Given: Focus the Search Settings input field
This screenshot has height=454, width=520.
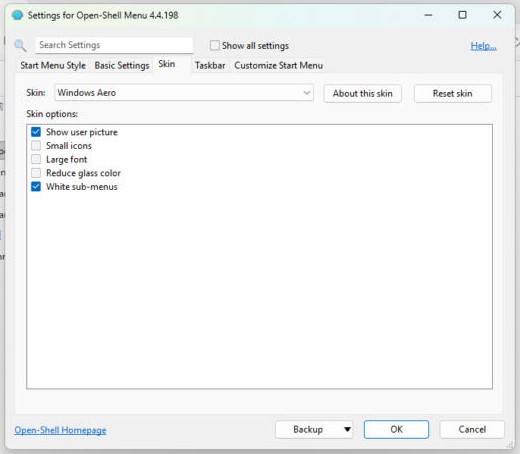Looking at the screenshot, I should pos(114,45).
